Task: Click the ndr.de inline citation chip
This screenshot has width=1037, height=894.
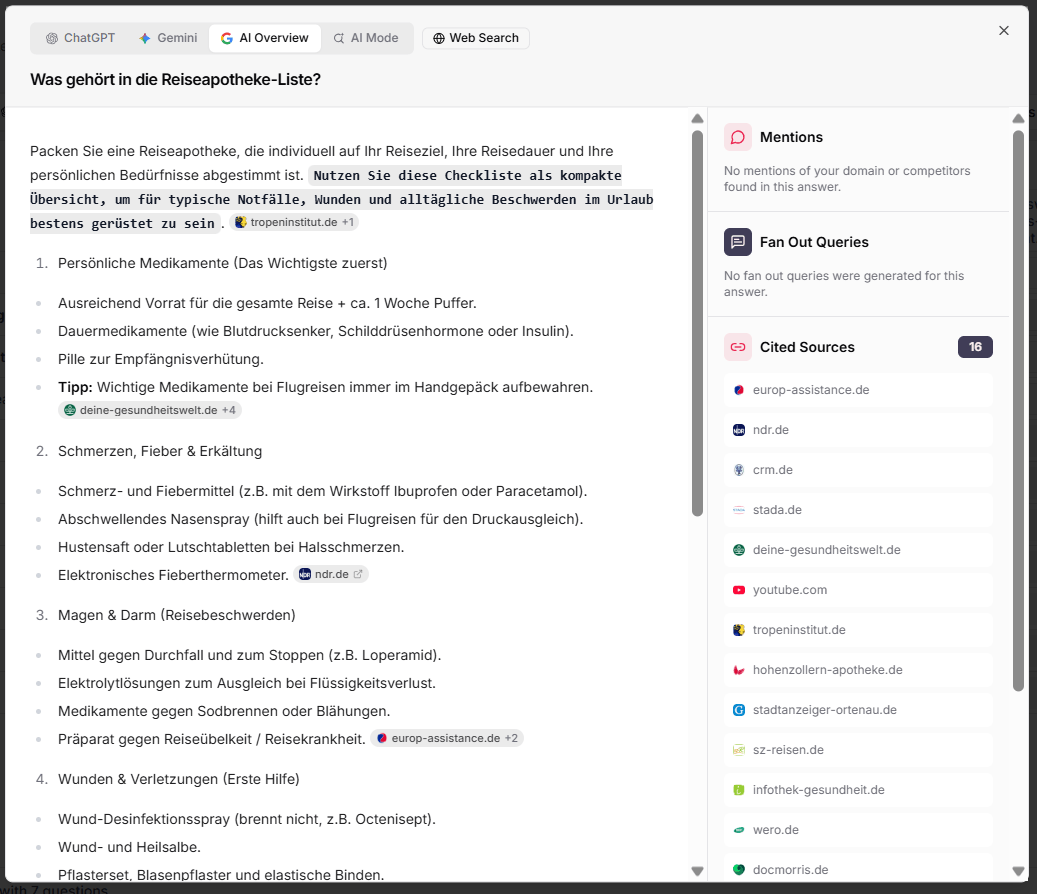Action: 331,574
